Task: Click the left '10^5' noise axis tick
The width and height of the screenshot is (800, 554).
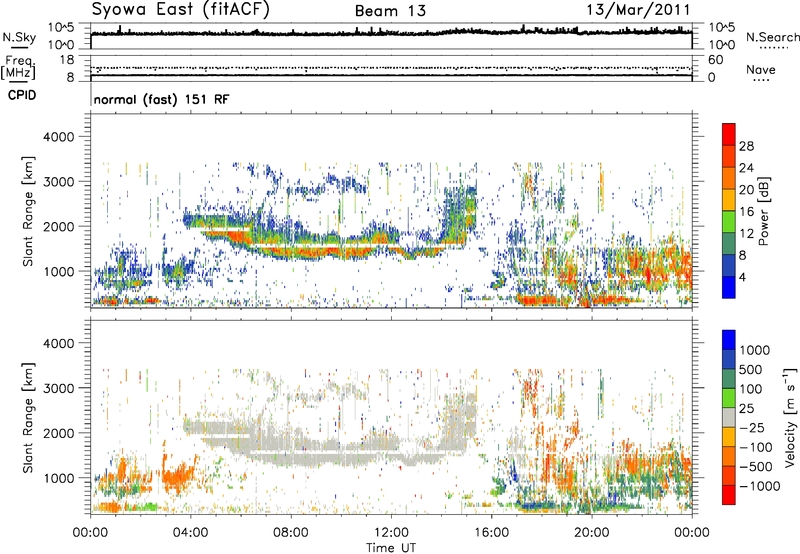Action: [61, 28]
